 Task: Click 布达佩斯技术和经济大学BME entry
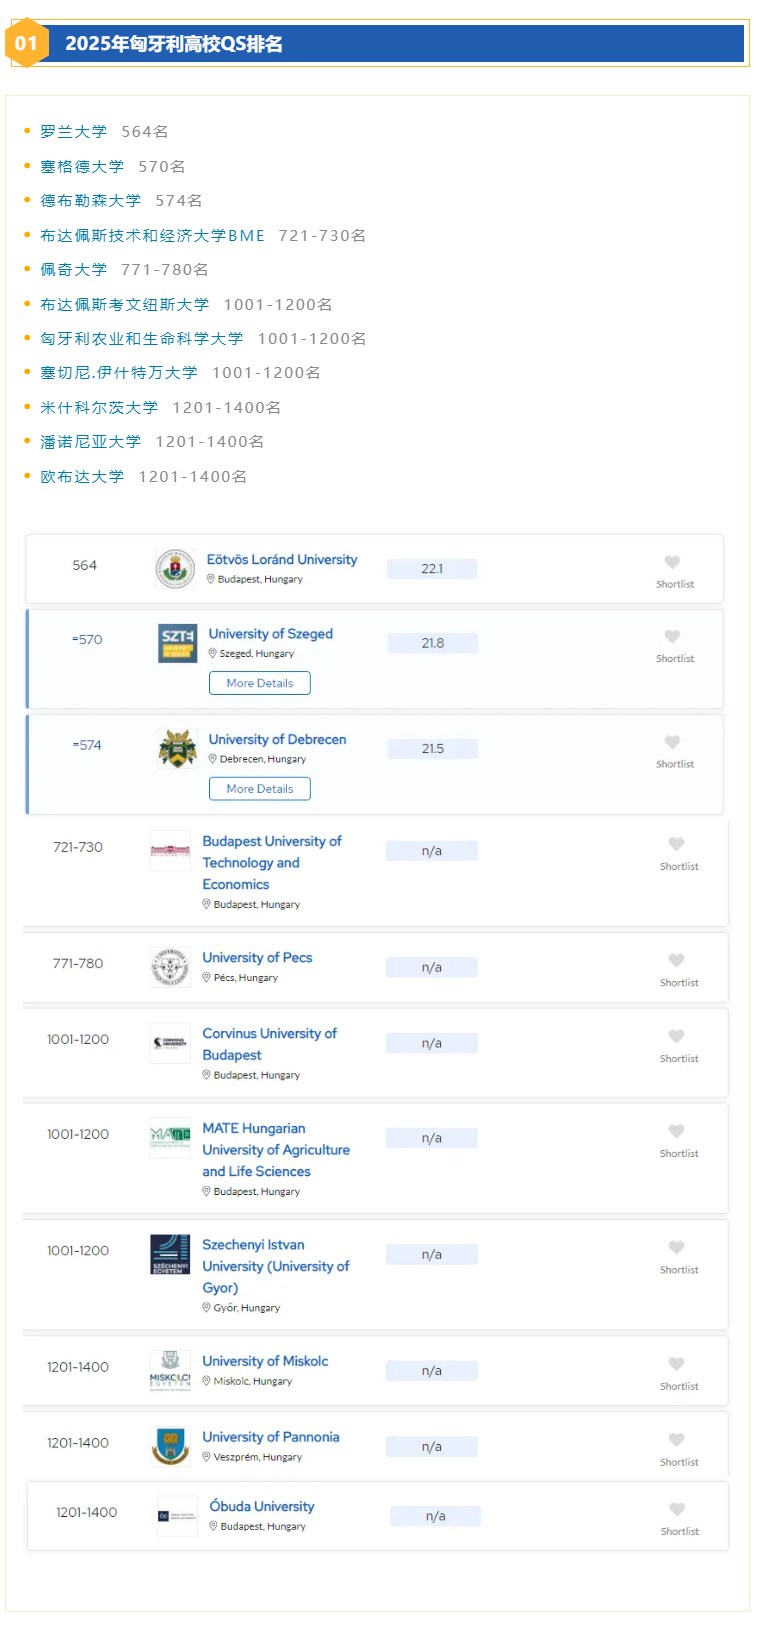pyautogui.click(x=153, y=236)
